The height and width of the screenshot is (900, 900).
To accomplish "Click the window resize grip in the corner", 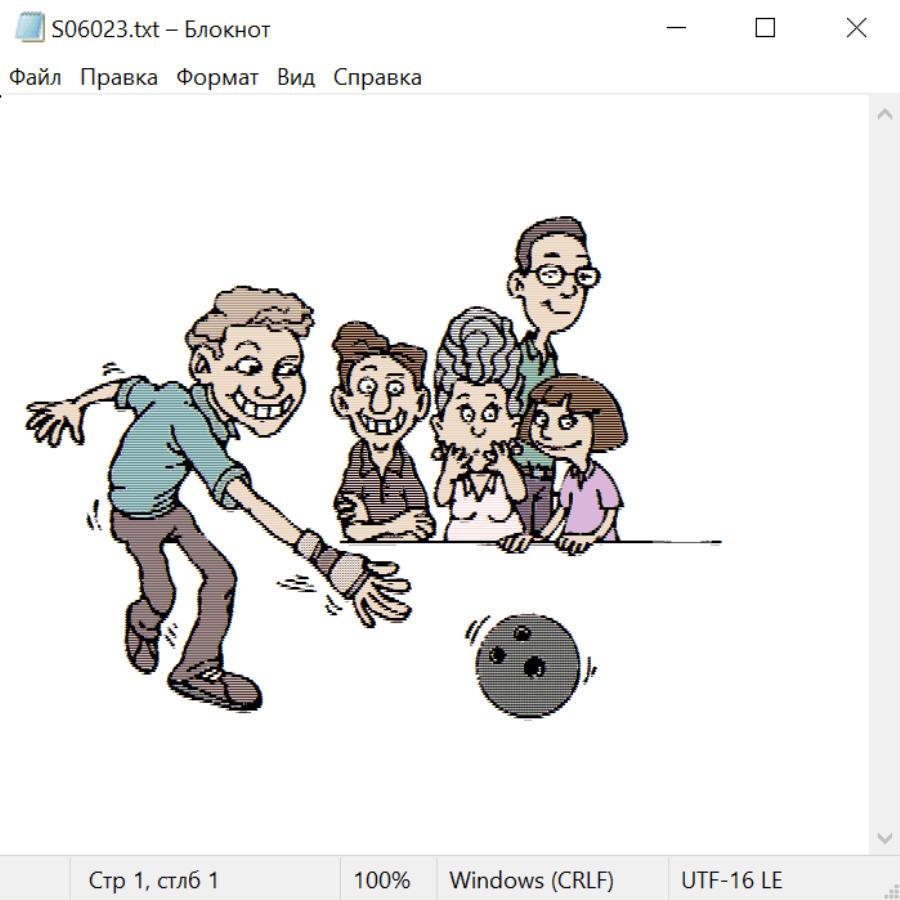I will [x=890, y=890].
